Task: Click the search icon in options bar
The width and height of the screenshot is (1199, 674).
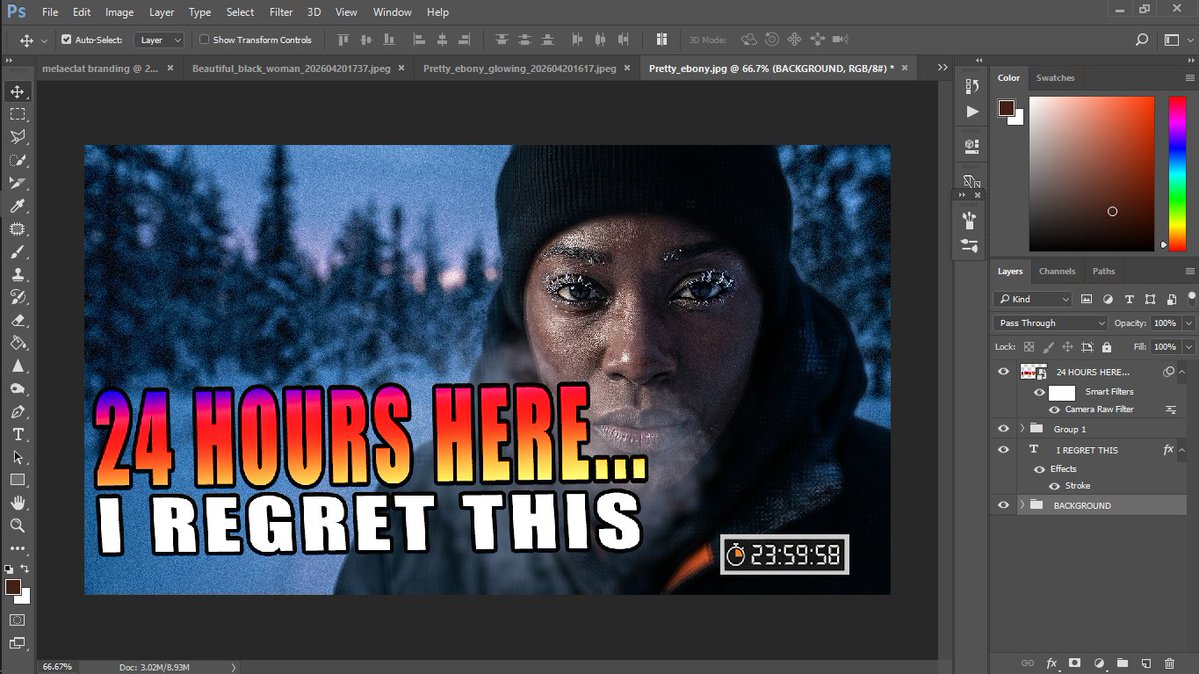Action: pos(1142,40)
